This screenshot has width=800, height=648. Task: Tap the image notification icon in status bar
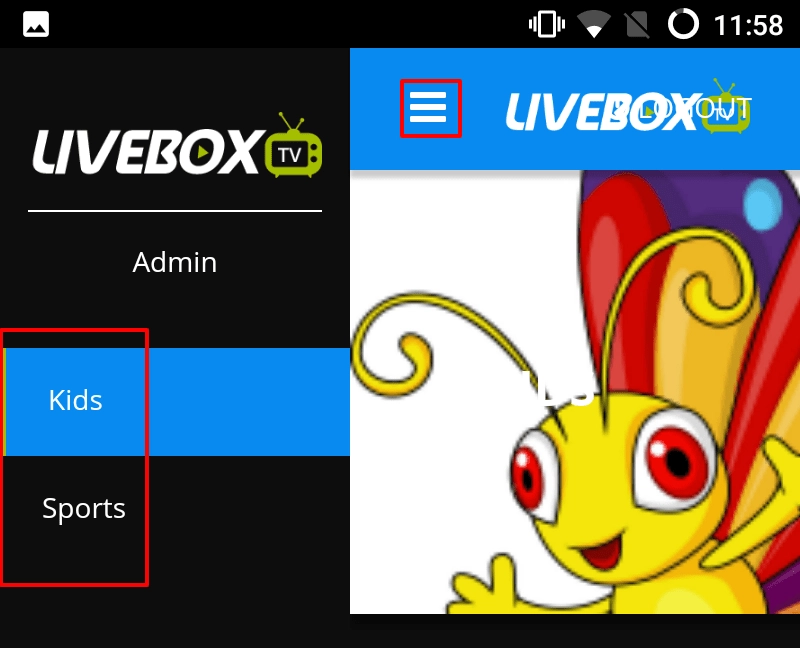click(x=36, y=24)
